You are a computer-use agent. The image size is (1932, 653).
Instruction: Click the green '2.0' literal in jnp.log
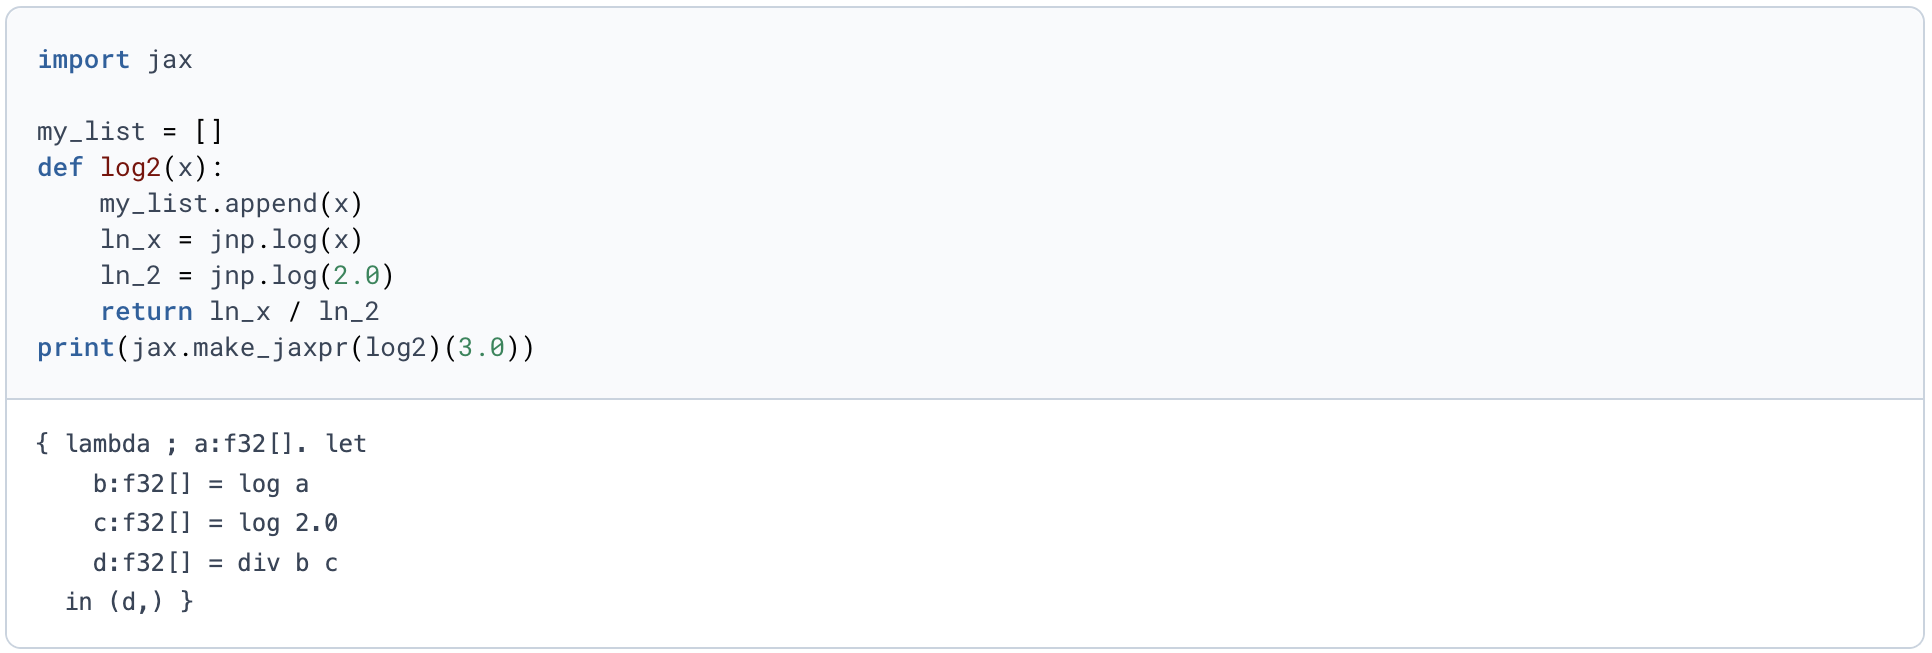tap(356, 276)
